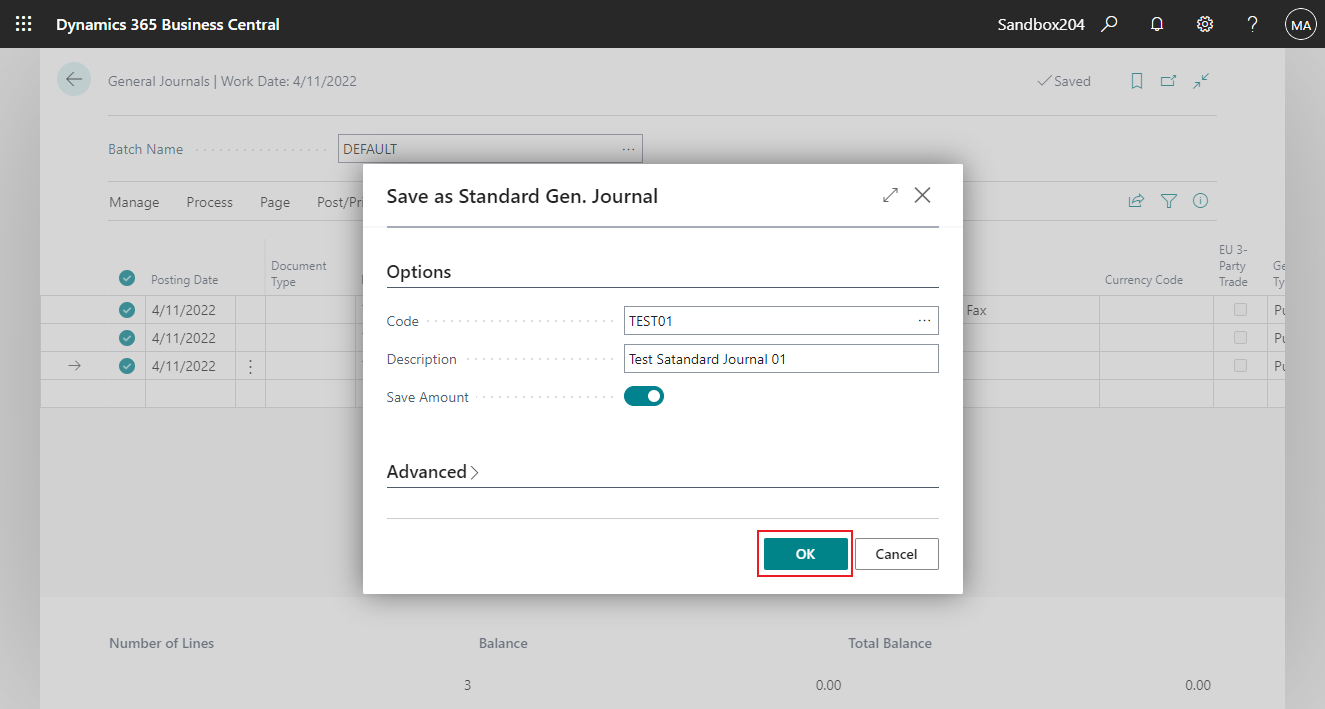Click the bookmark icon in the page header

point(1137,80)
